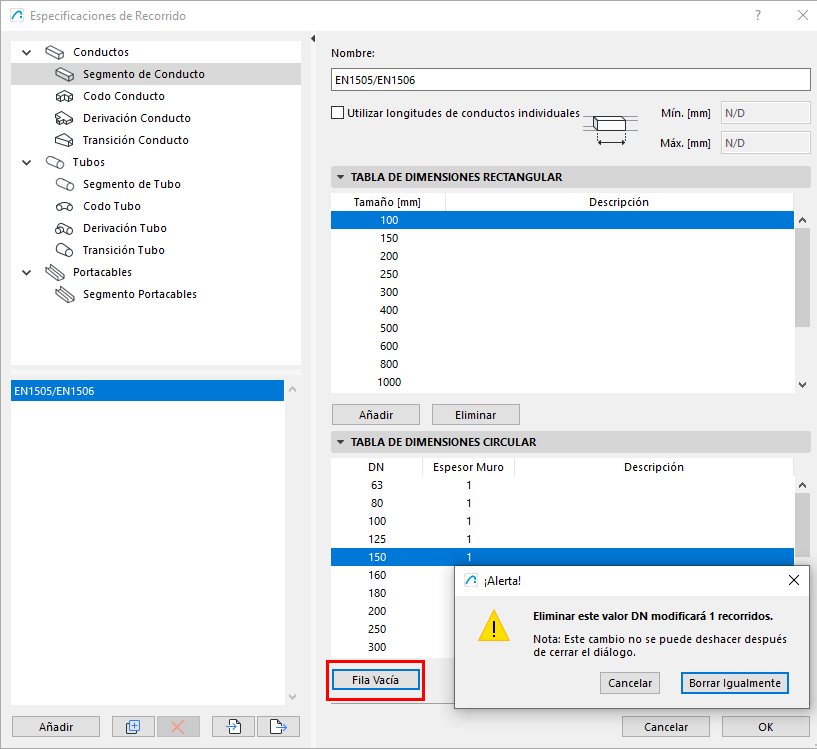The width and height of the screenshot is (817, 749).
Task: Select Derivación Conducto tree item
Action: 137,118
